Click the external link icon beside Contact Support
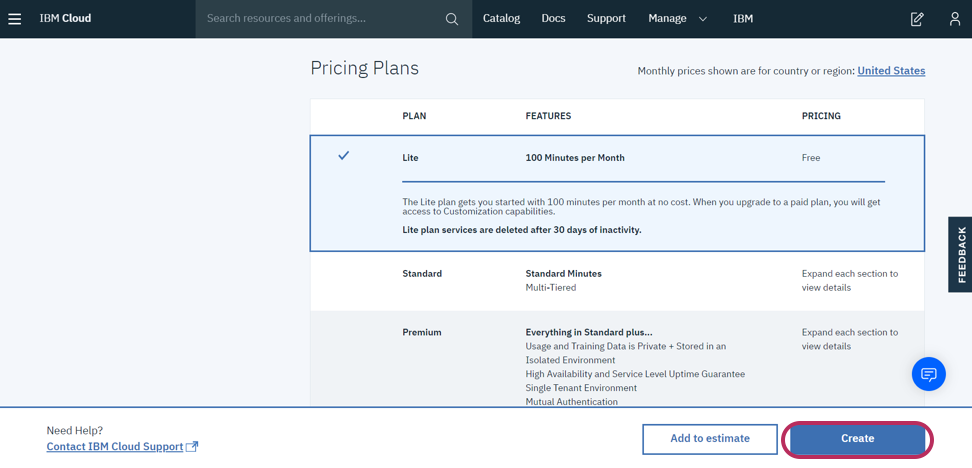 tap(192, 446)
